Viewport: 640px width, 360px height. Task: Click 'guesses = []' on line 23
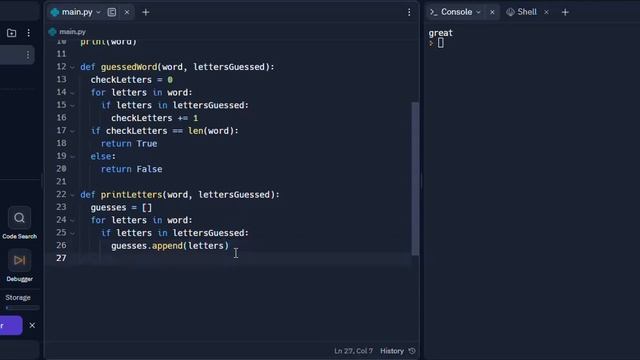121,207
